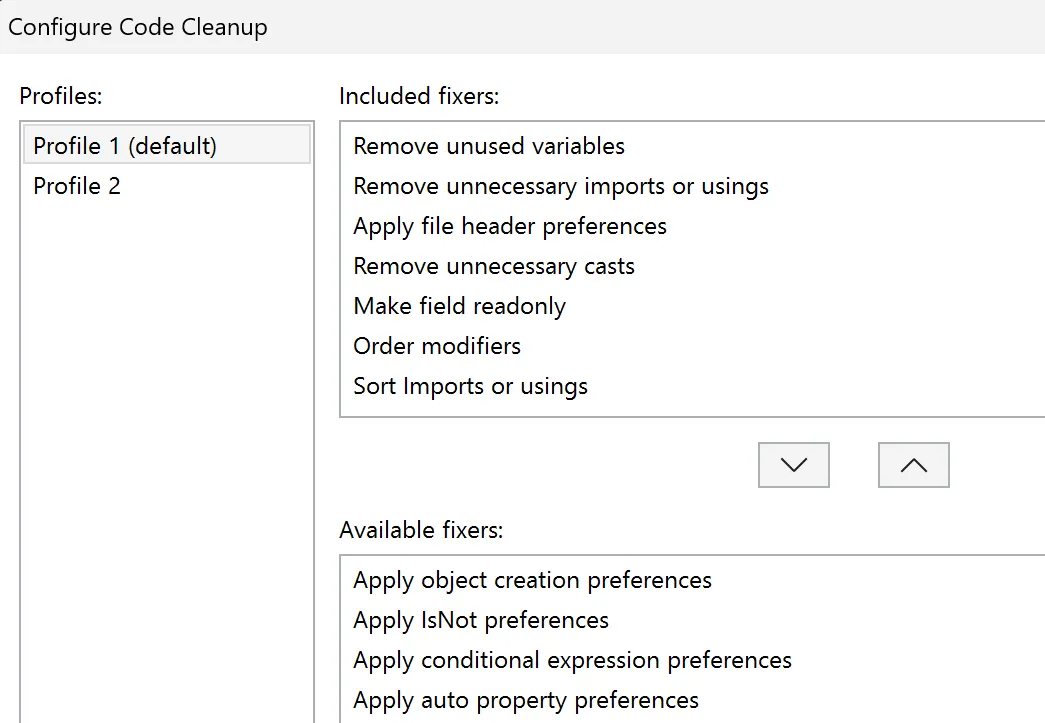This screenshot has width=1045, height=723.
Task: Choose Apply IsNot preferences from available fixers
Action: (481, 620)
